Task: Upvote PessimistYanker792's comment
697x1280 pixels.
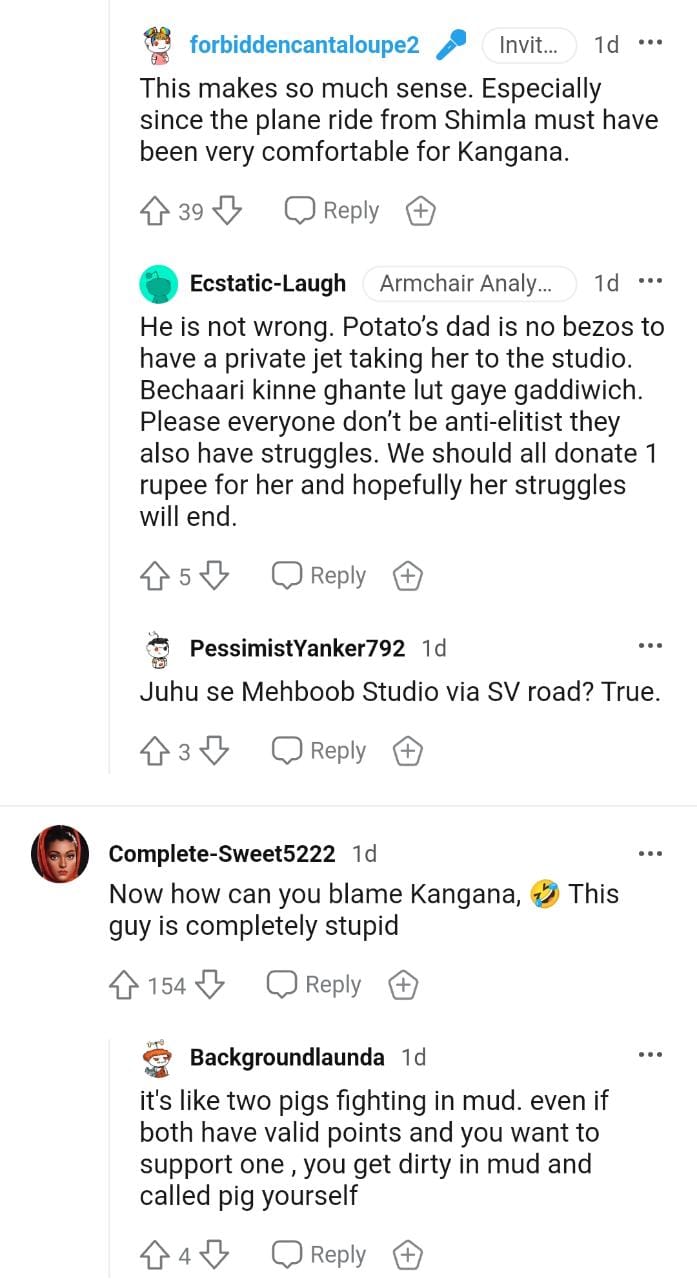Action: tap(155, 751)
